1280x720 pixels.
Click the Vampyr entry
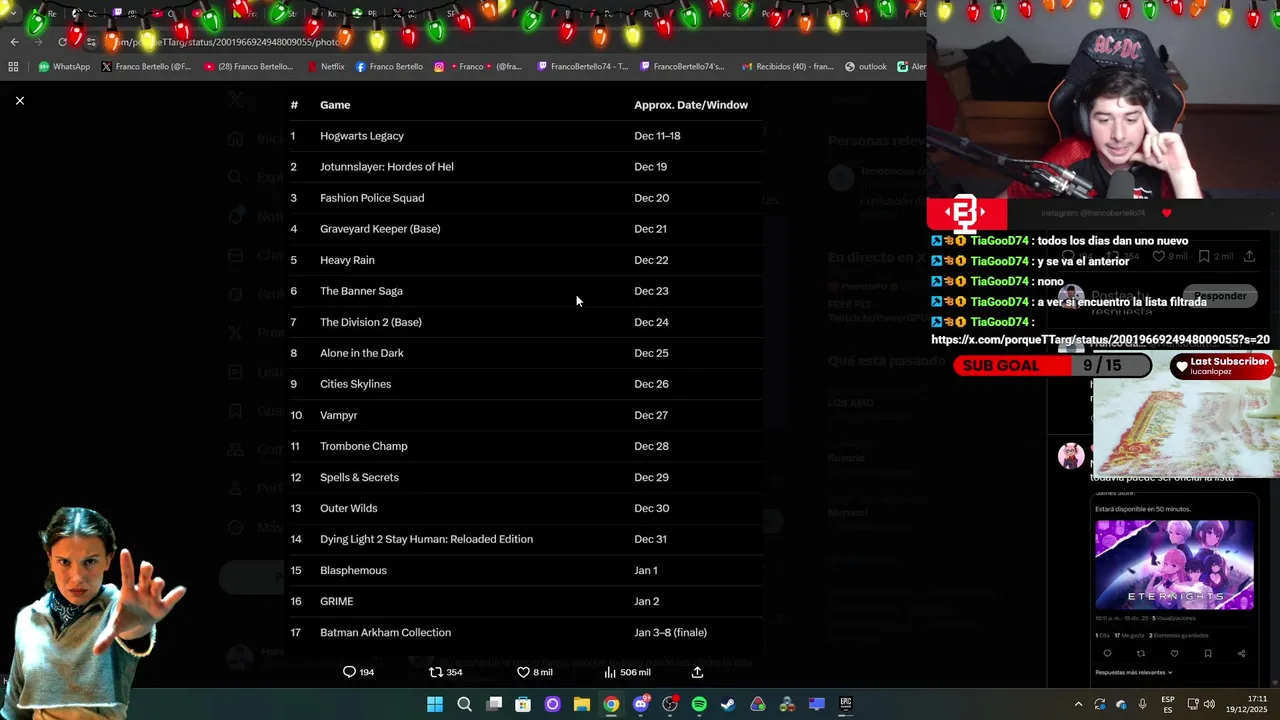click(x=338, y=415)
